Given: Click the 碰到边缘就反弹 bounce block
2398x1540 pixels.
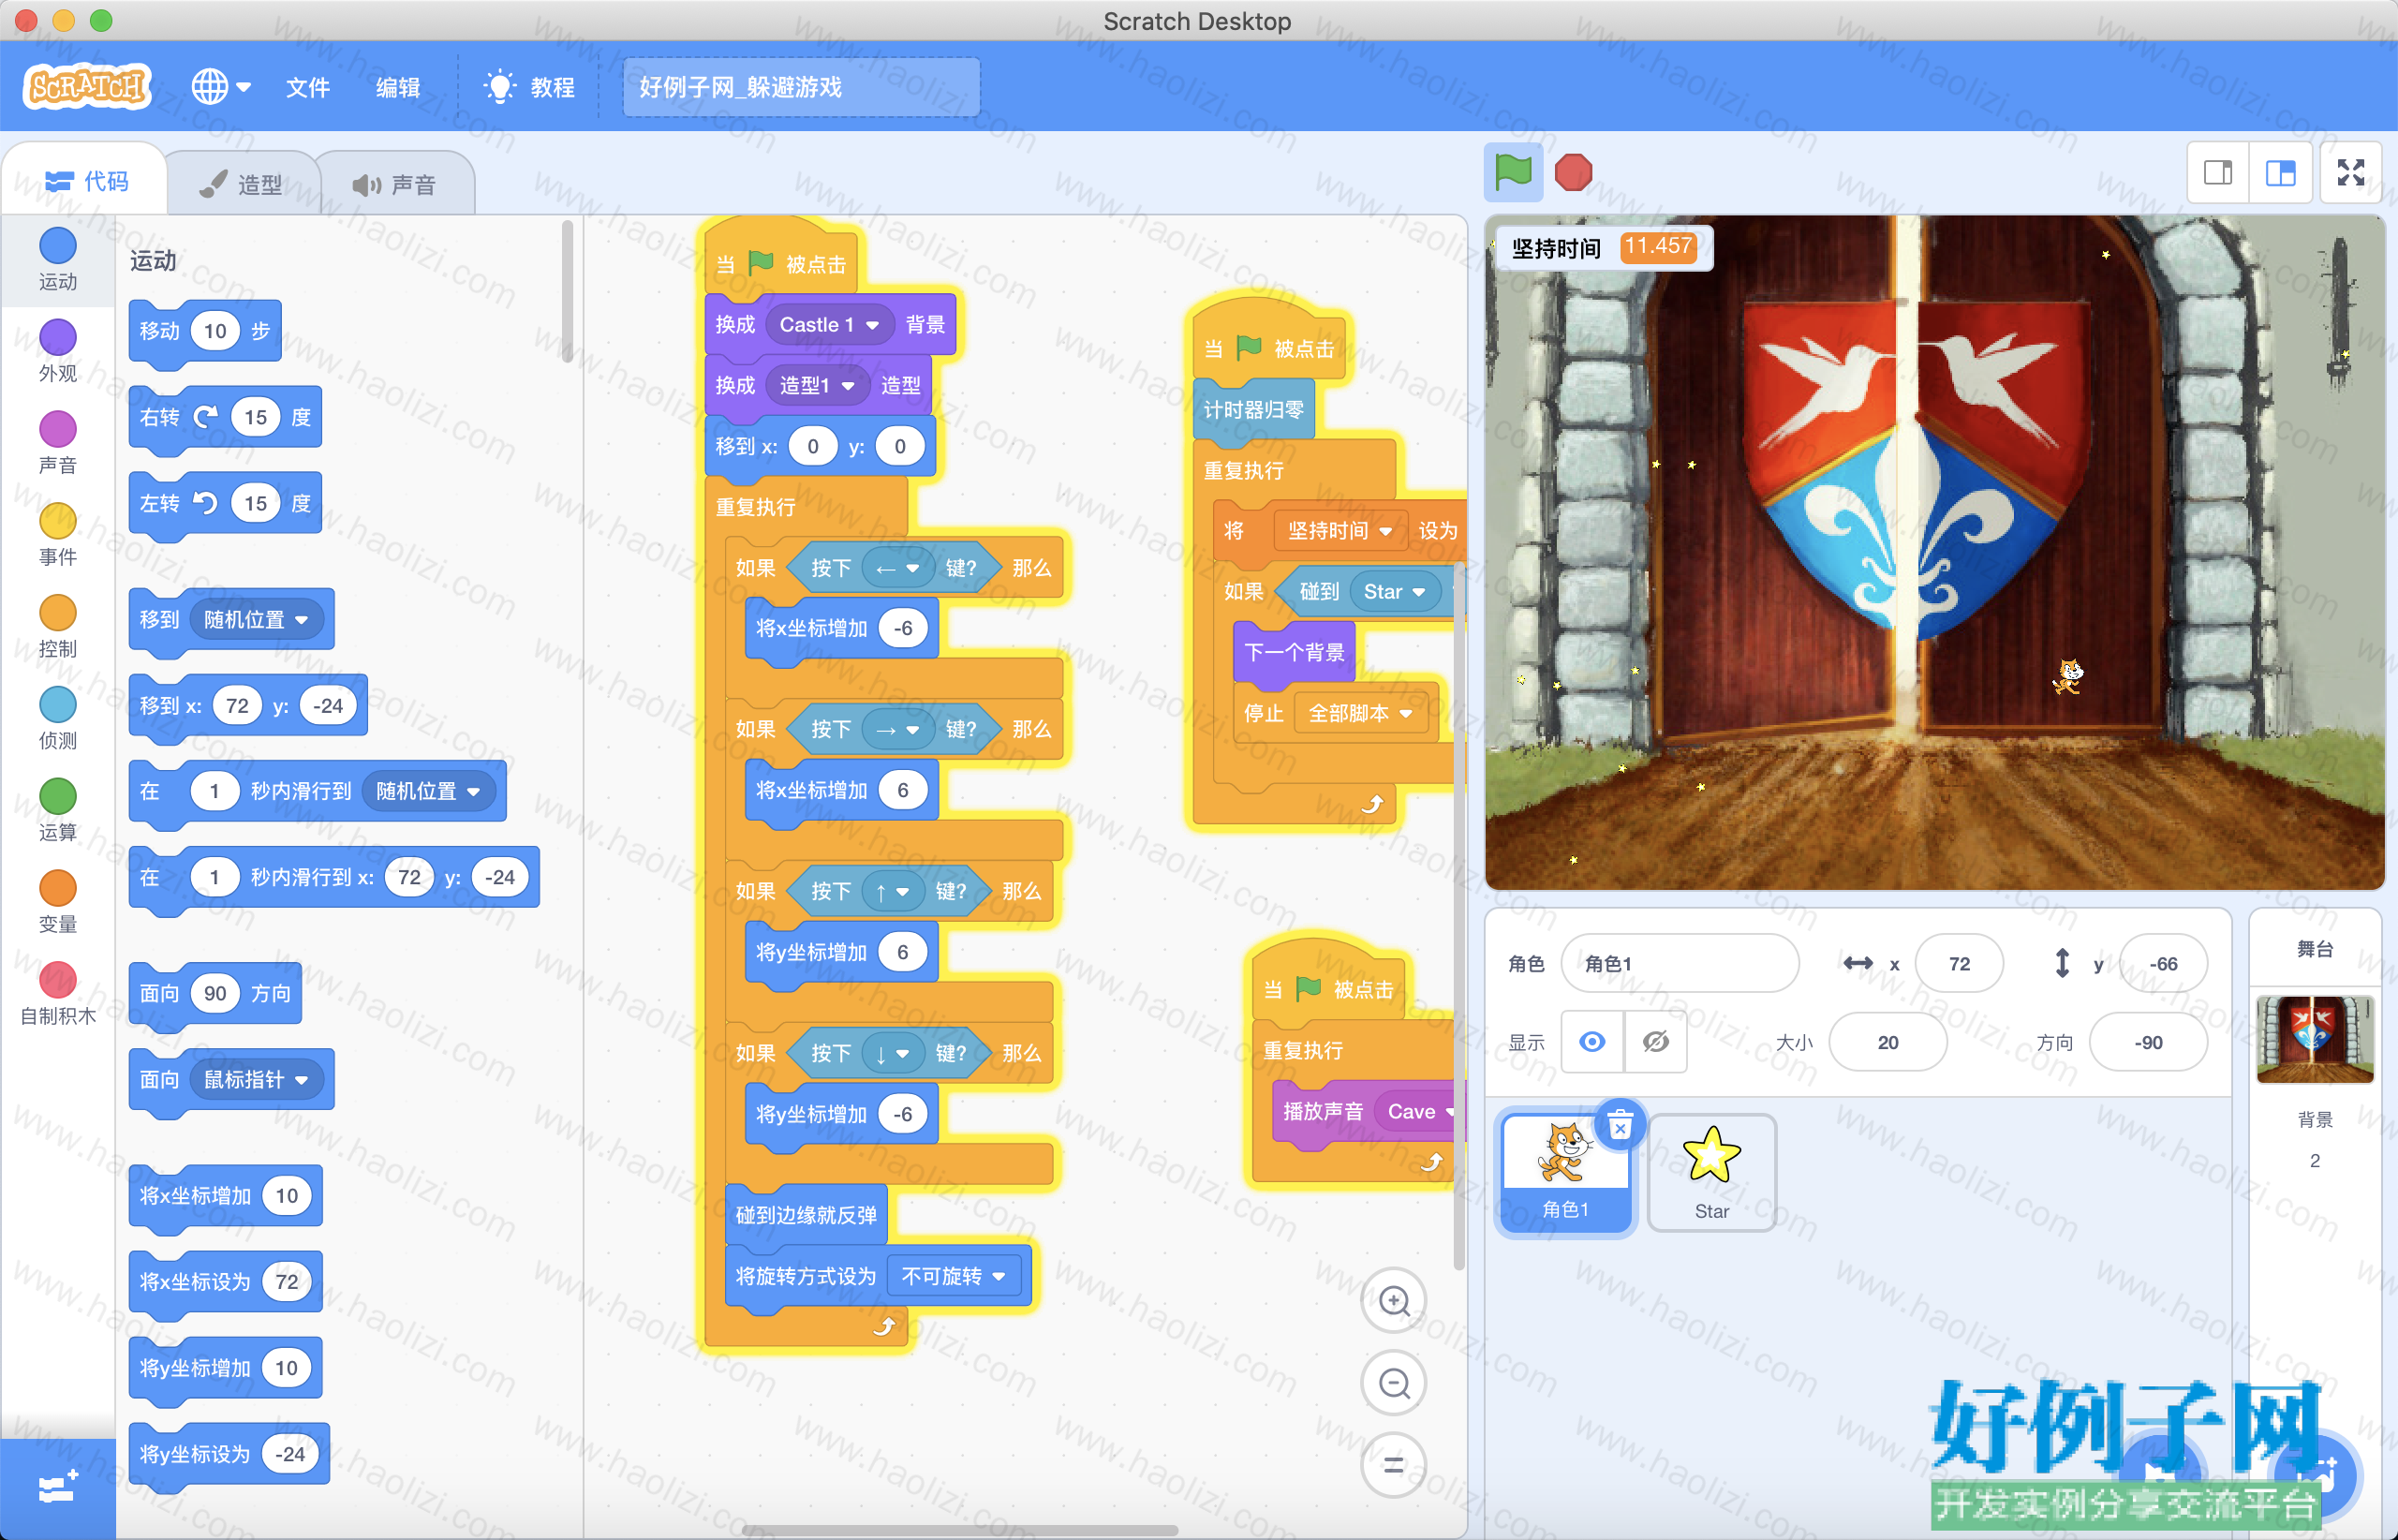Looking at the screenshot, I should click(x=806, y=1215).
